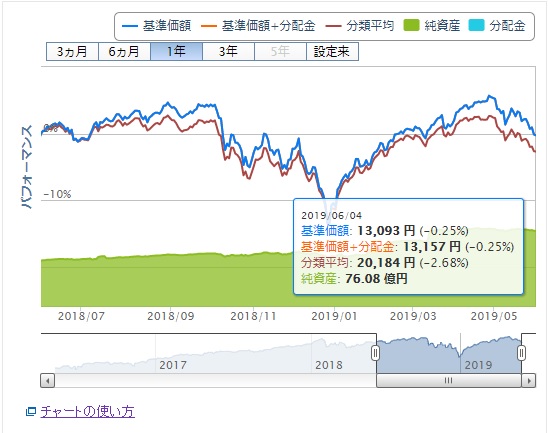Open the チャートの使い方 link

(x=87, y=411)
